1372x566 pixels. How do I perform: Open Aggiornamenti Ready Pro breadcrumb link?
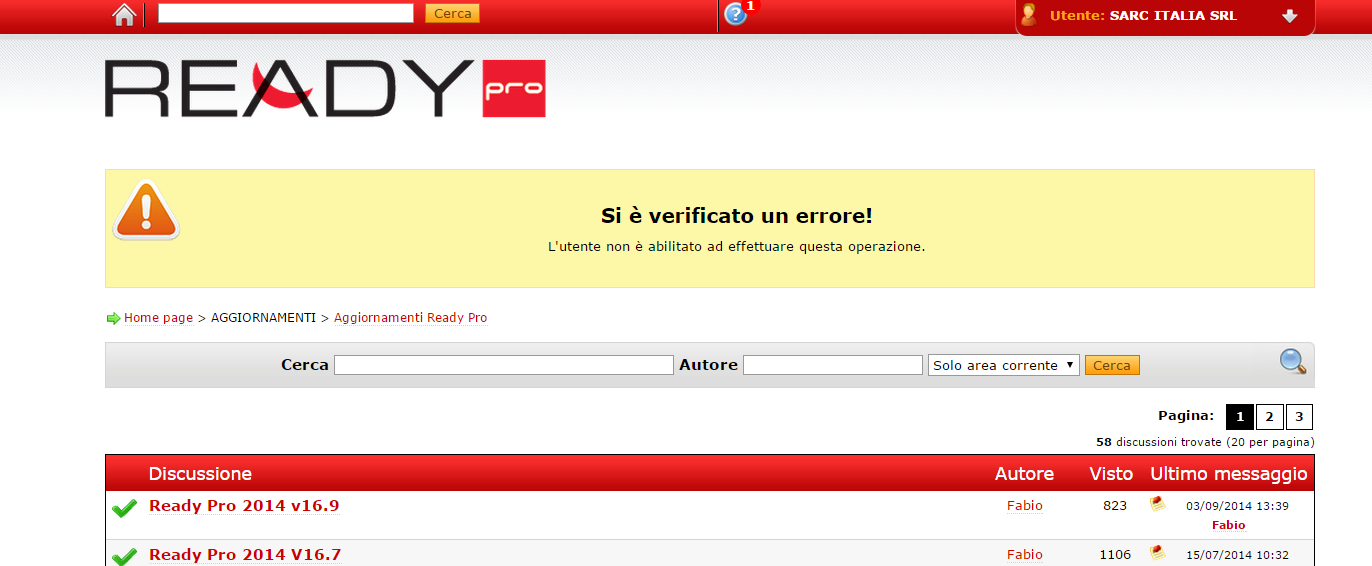point(411,318)
